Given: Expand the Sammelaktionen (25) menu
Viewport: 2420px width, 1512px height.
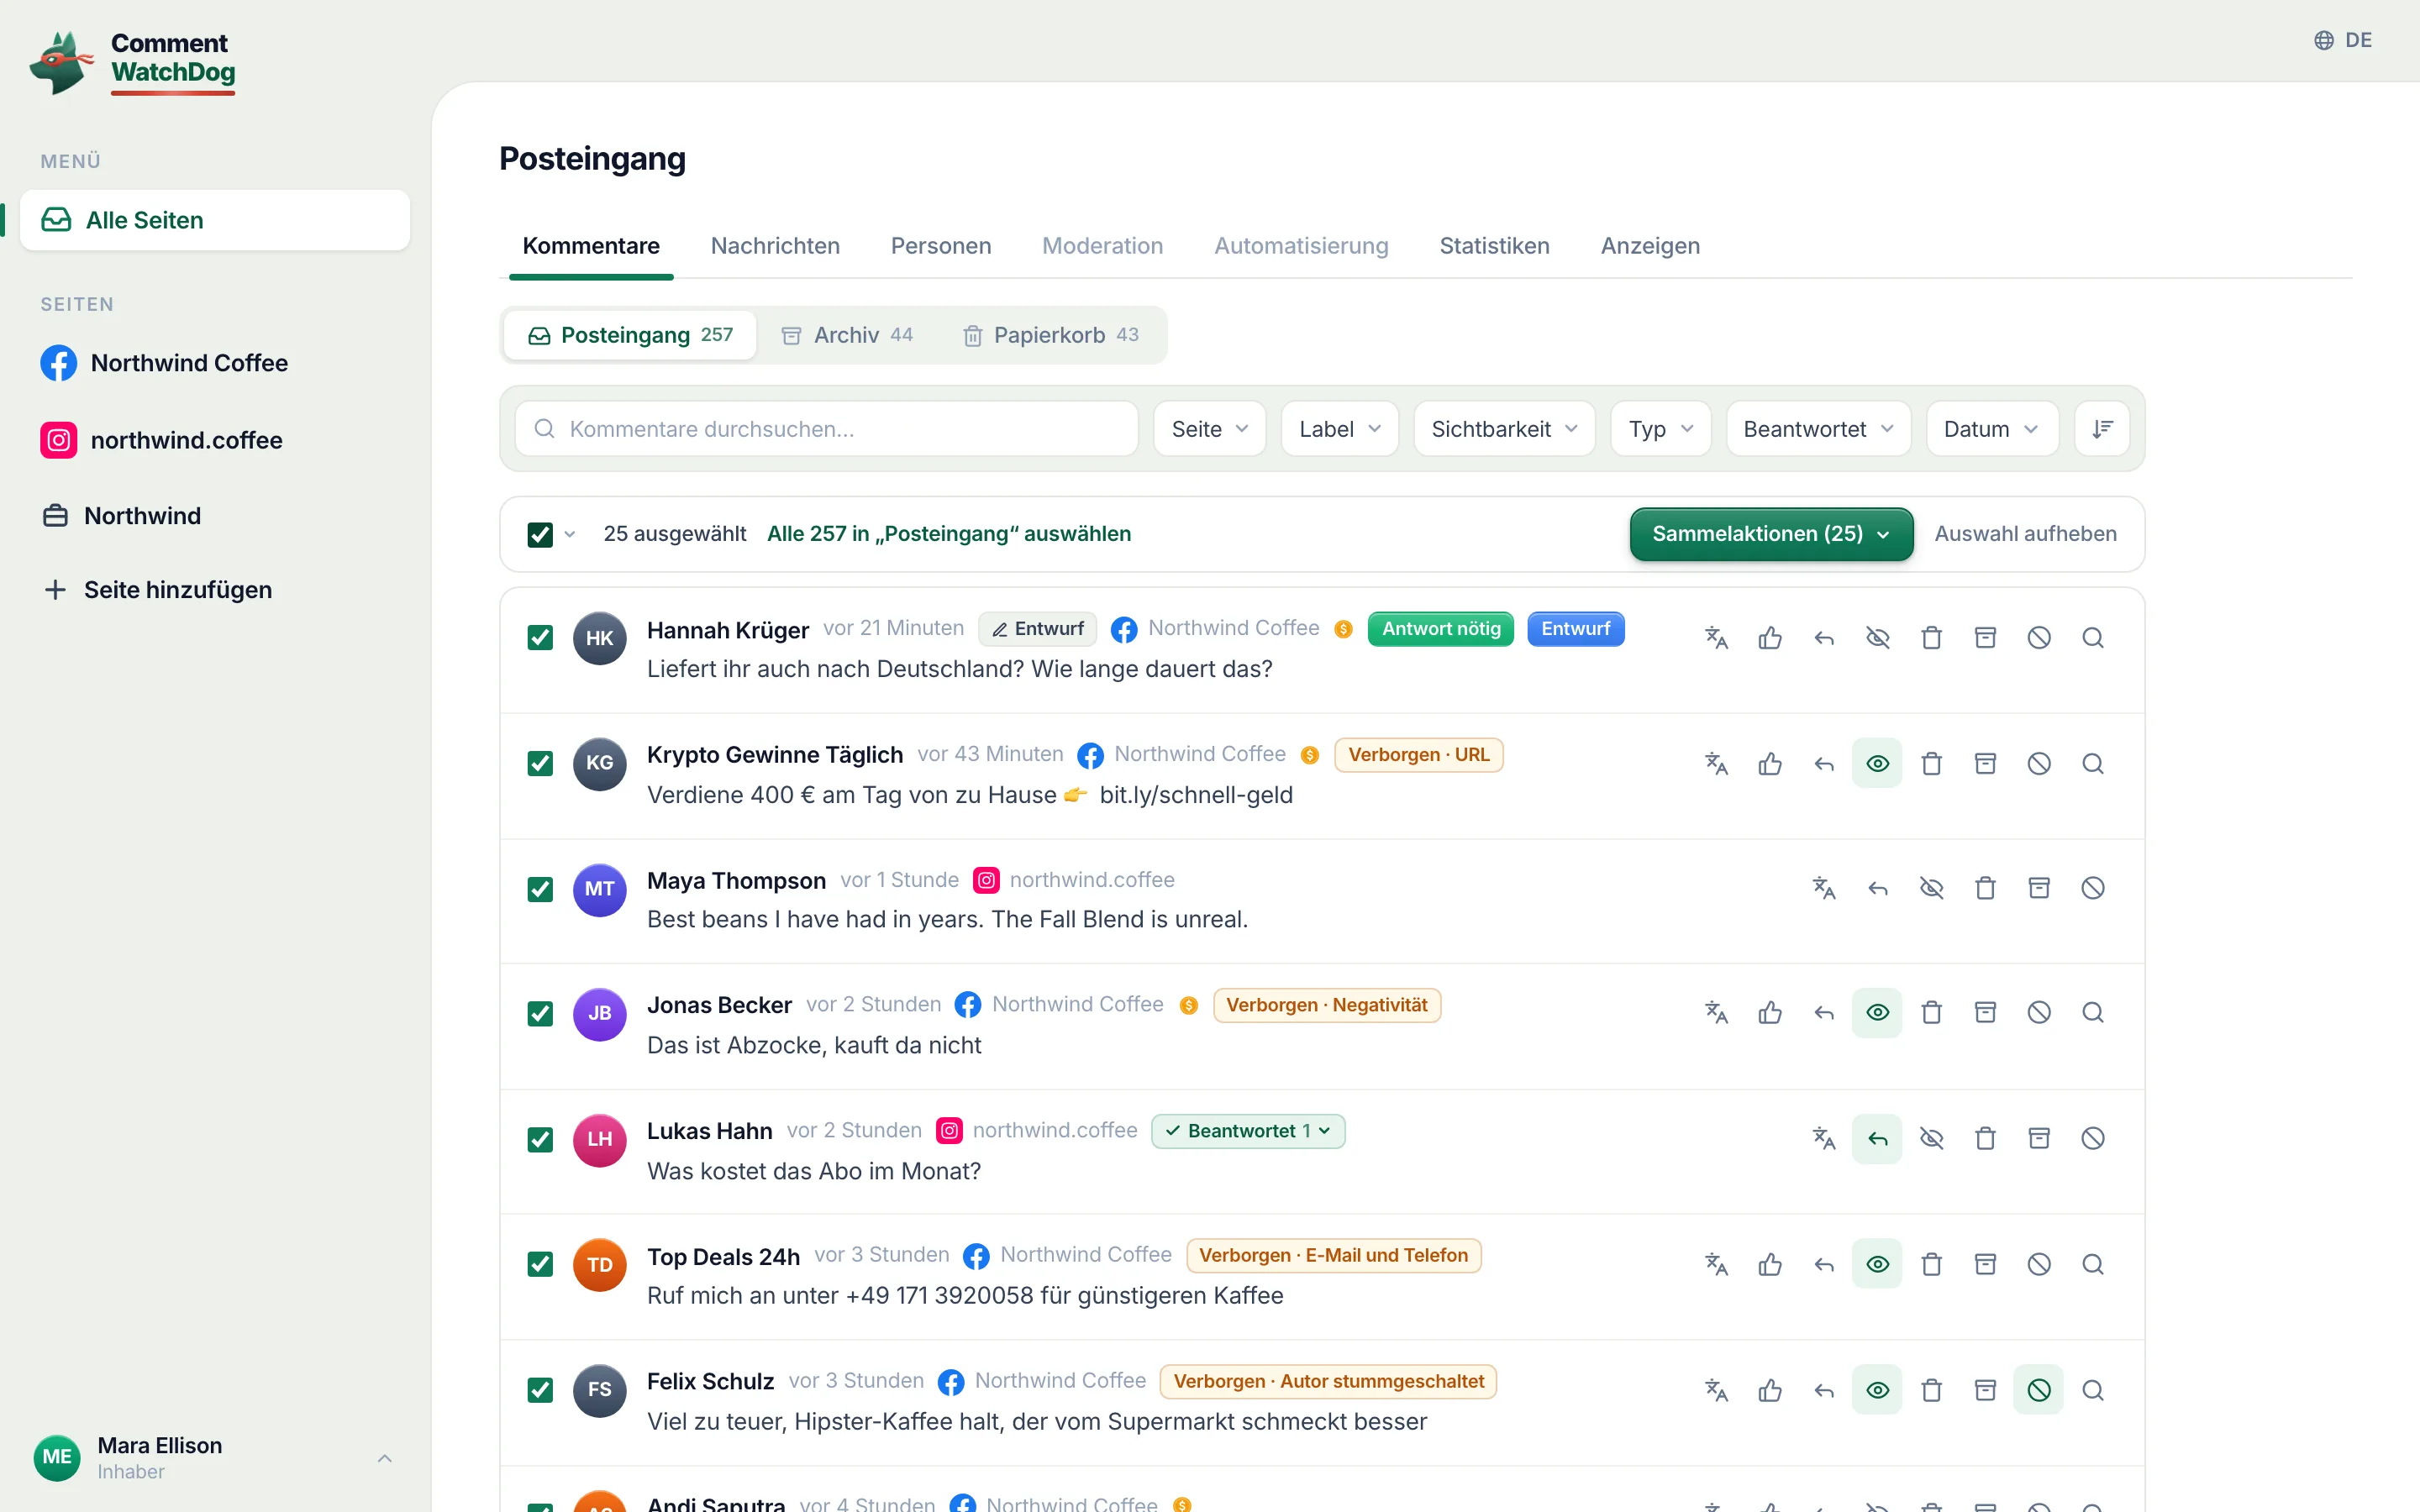Looking at the screenshot, I should pyautogui.click(x=1771, y=534).
